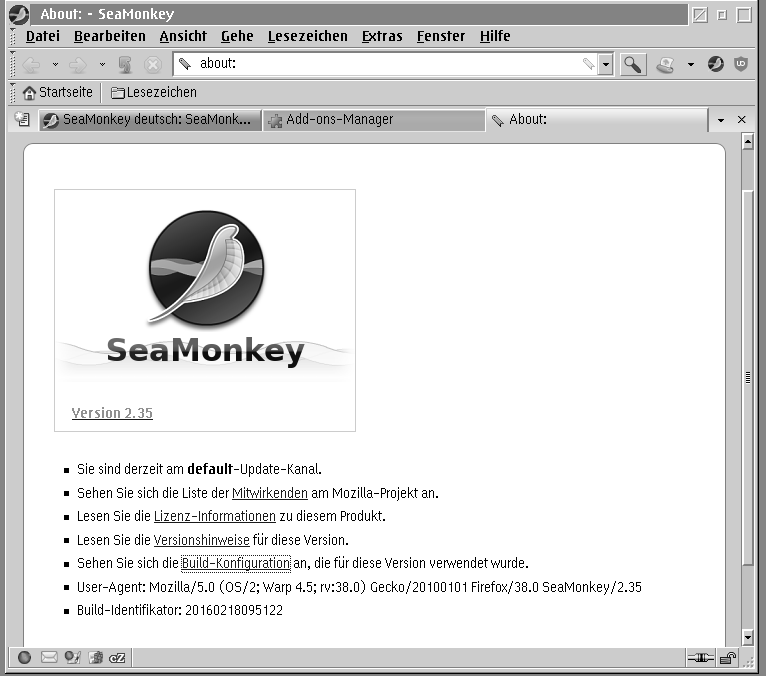Image resolution: width=766 pixels, height=676 pixels.
Task: Collapse the navigation toolbar using its grippy
Action: click(x=13, y=64)
